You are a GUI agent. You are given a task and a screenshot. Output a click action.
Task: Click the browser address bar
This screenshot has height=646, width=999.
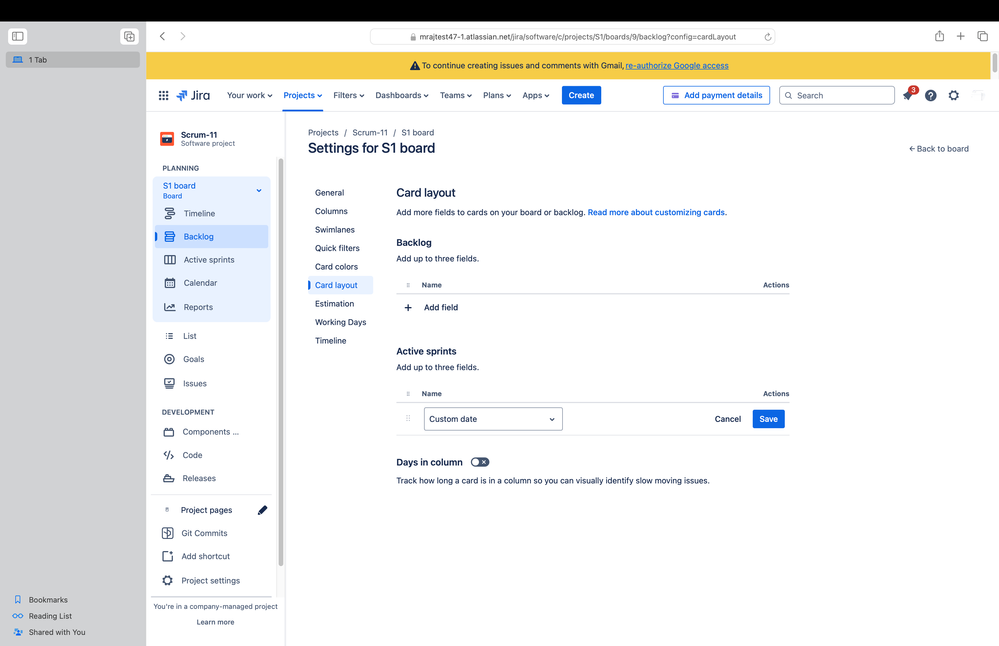[572, 37]
